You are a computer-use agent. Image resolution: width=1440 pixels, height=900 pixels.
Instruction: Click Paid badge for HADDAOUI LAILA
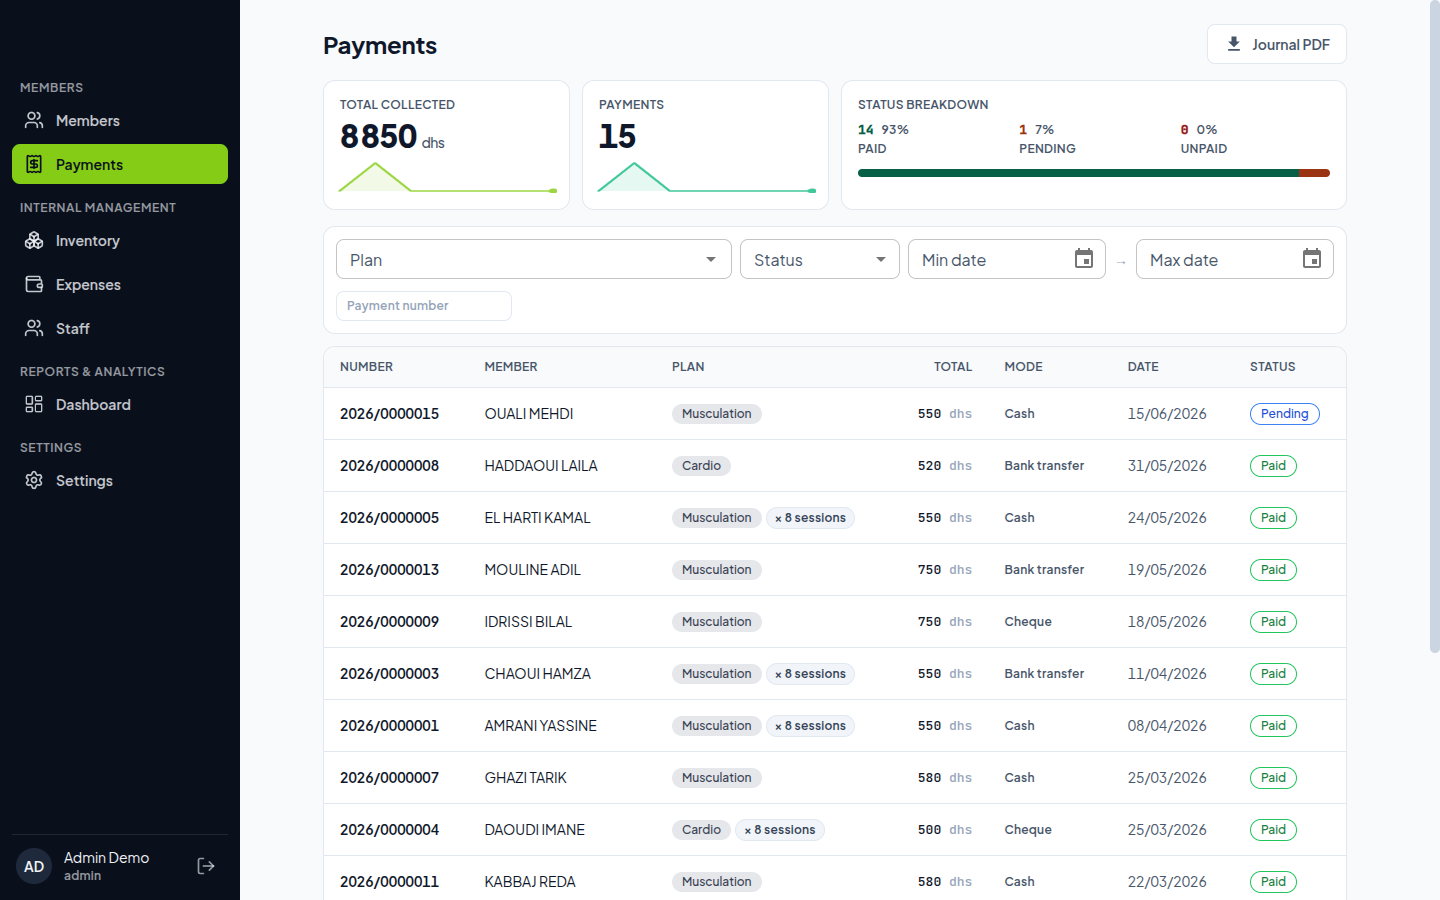(x=1273, y=466)
